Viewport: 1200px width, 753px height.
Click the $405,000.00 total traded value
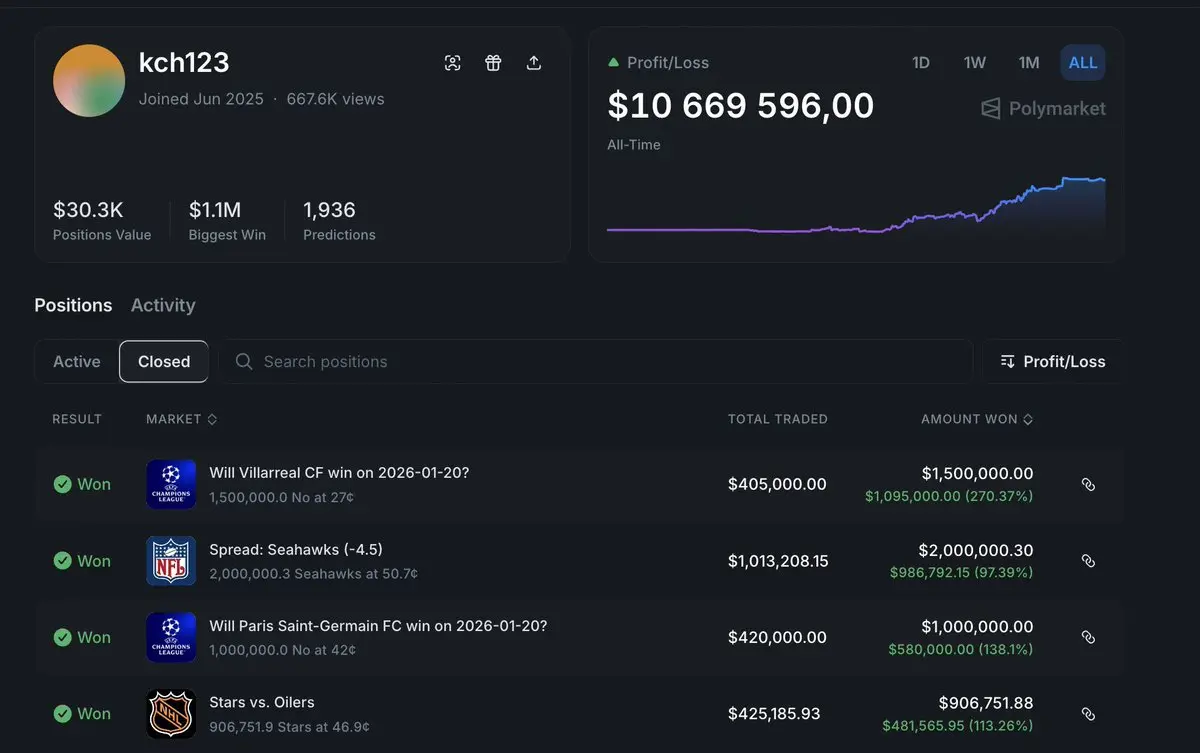click(777, 484)
